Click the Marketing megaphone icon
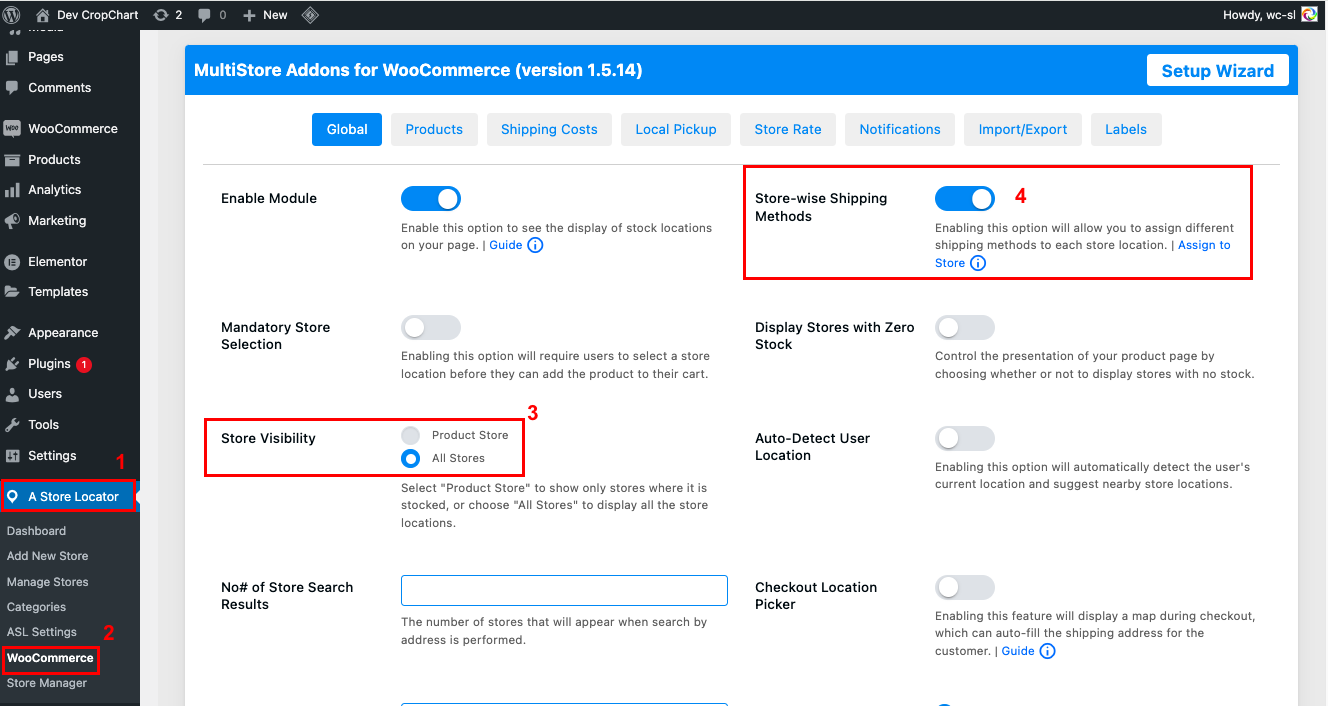1328x706 pixels. point(12,221)
